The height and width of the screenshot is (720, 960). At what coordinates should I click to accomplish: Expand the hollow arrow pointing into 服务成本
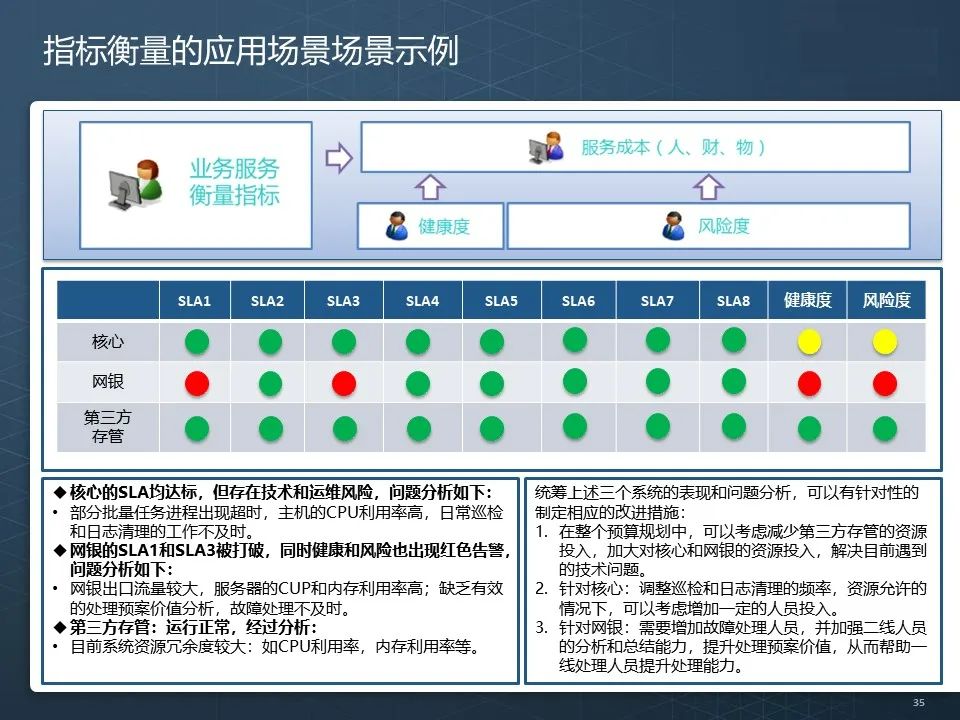pos(337,157)
